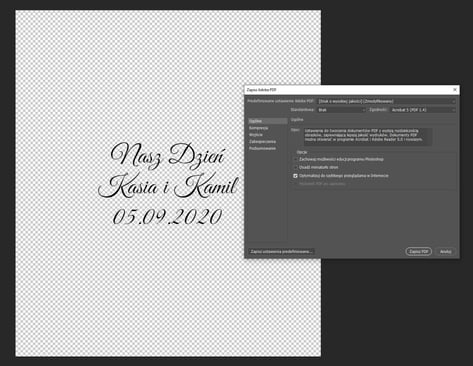Click the Zapisz Adobe PDF title bar
This screenshot has height=366, width=473.
[x=348, y=90]
